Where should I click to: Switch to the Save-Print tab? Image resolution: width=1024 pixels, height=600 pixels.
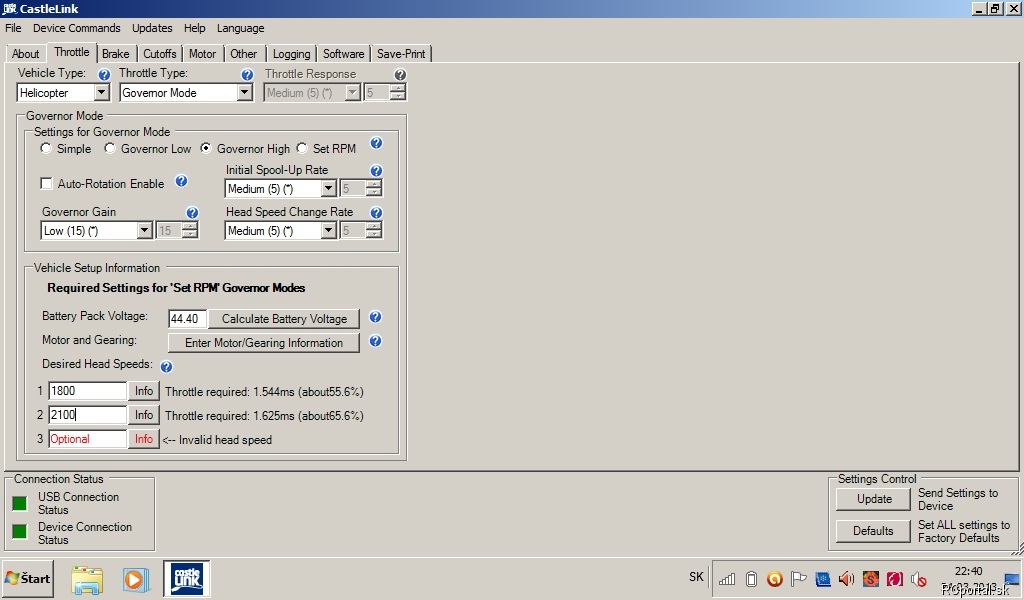point(401,54)
